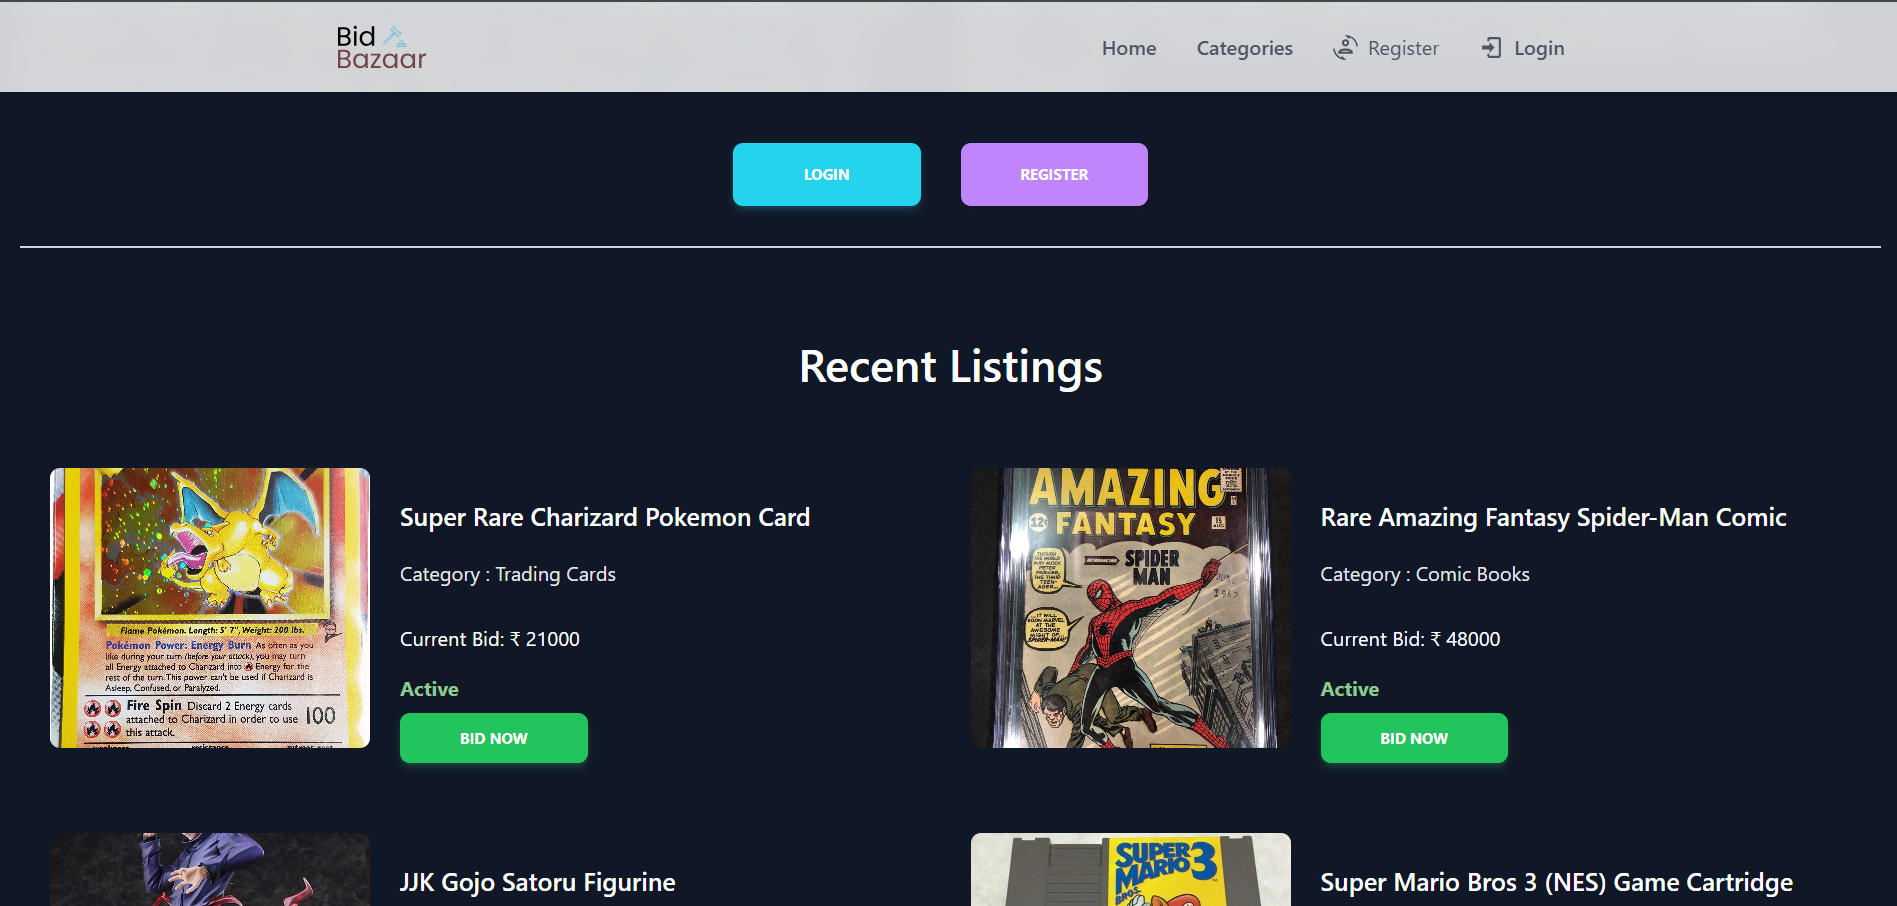Image resolution: width=1897 pixels, height=906 pixels.
Task: Click the Bid Bazaar logo
Action: (x=381, y=48)
